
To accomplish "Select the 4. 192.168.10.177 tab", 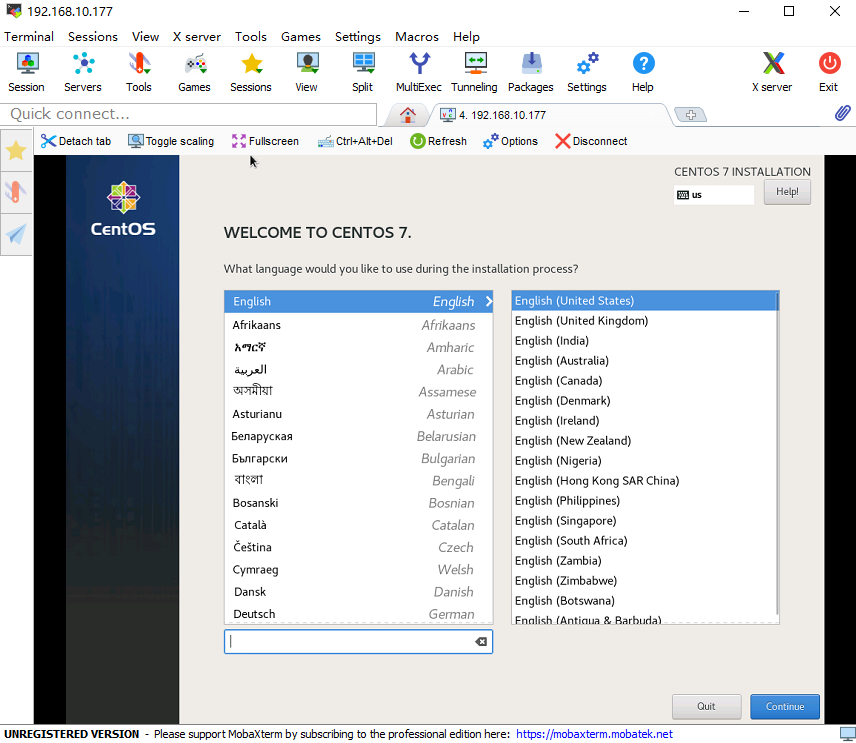I will pos(549,115).
